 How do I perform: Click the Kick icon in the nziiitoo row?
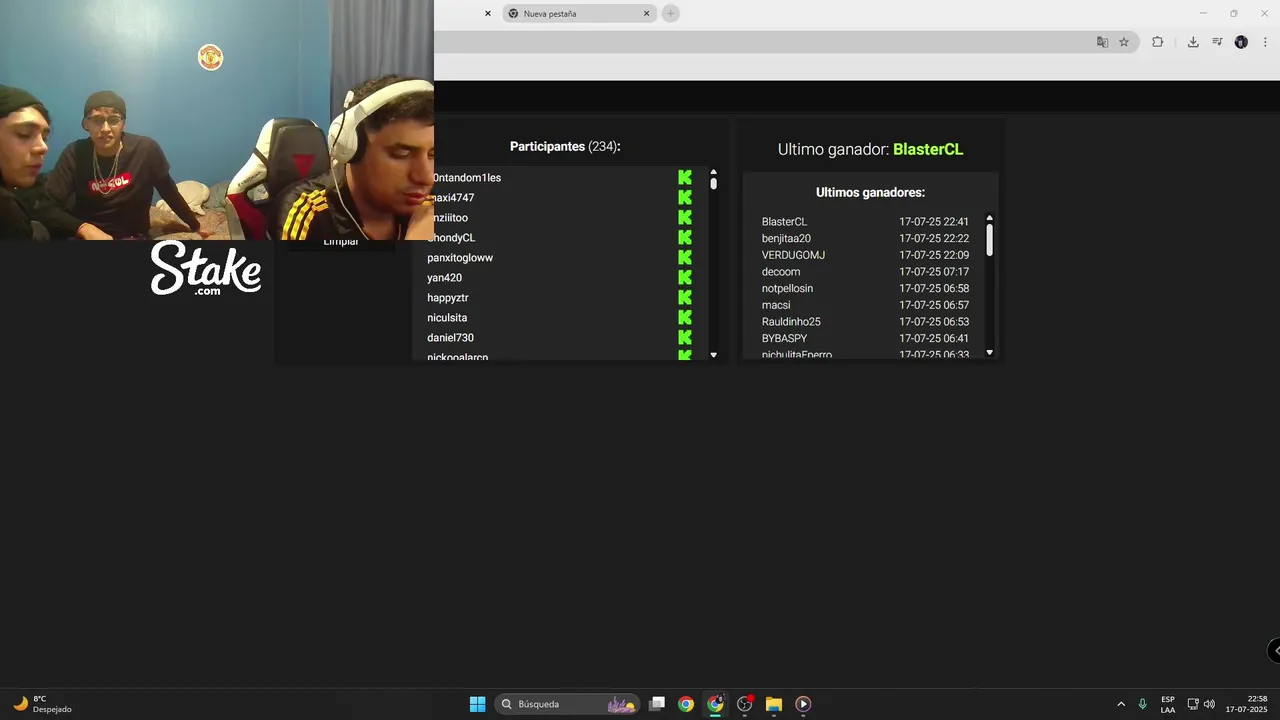coord(685,217)
